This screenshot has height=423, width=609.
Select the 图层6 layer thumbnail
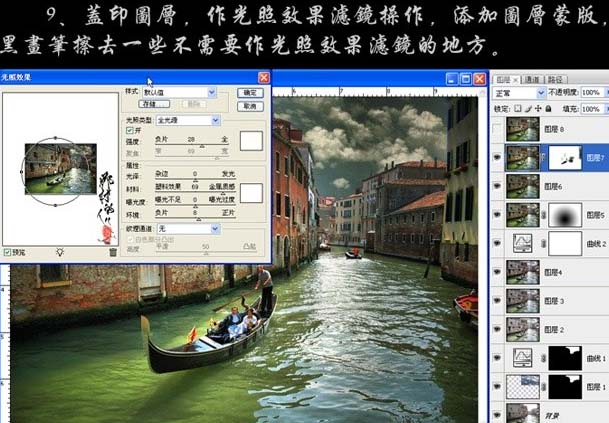tap(523, 186)
